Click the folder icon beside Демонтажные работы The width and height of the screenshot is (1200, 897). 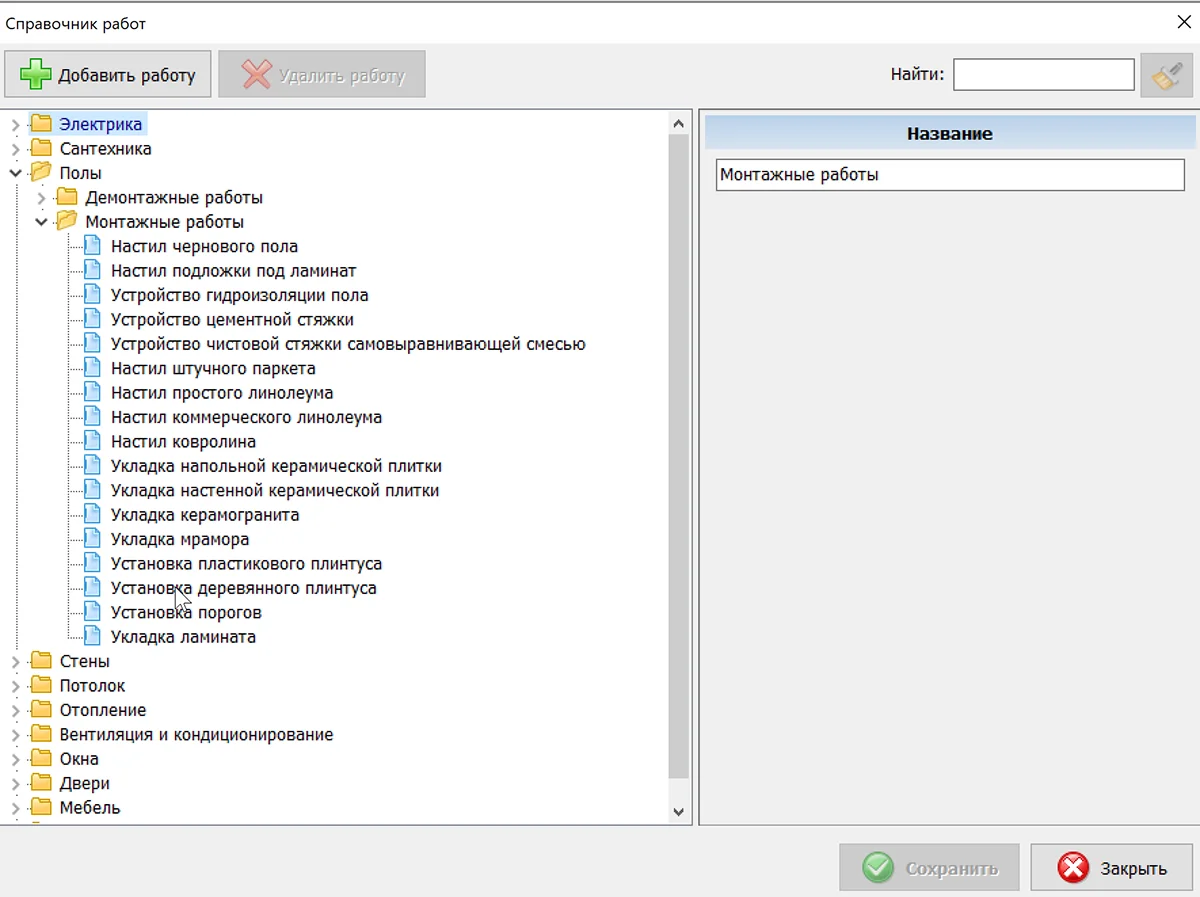click(67, 197)
